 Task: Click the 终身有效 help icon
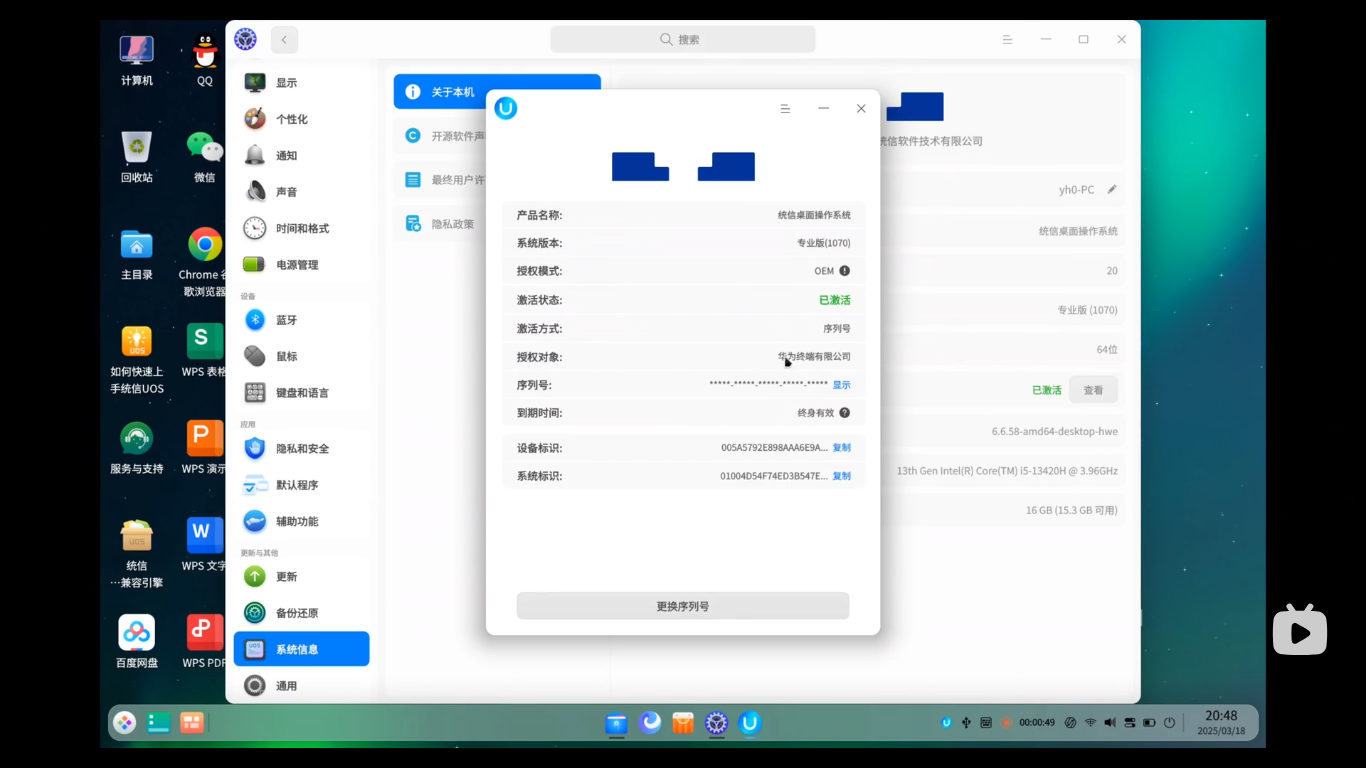point(845,413)
